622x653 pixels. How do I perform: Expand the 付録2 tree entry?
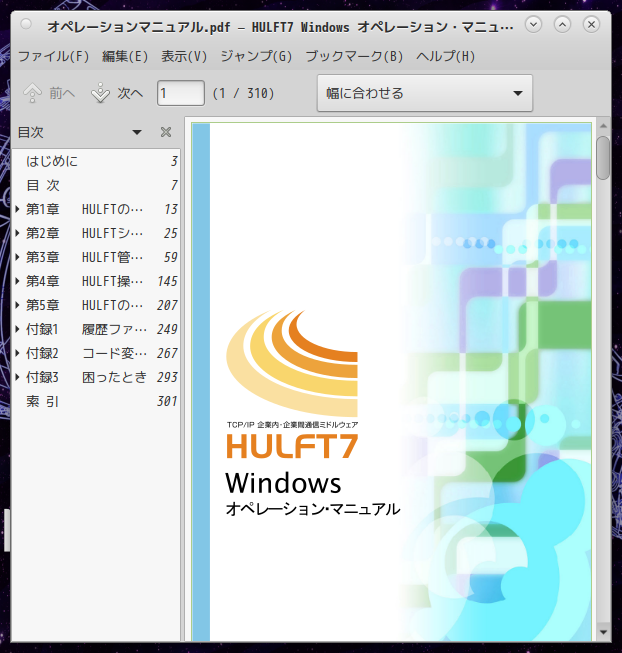click(17, 353)
